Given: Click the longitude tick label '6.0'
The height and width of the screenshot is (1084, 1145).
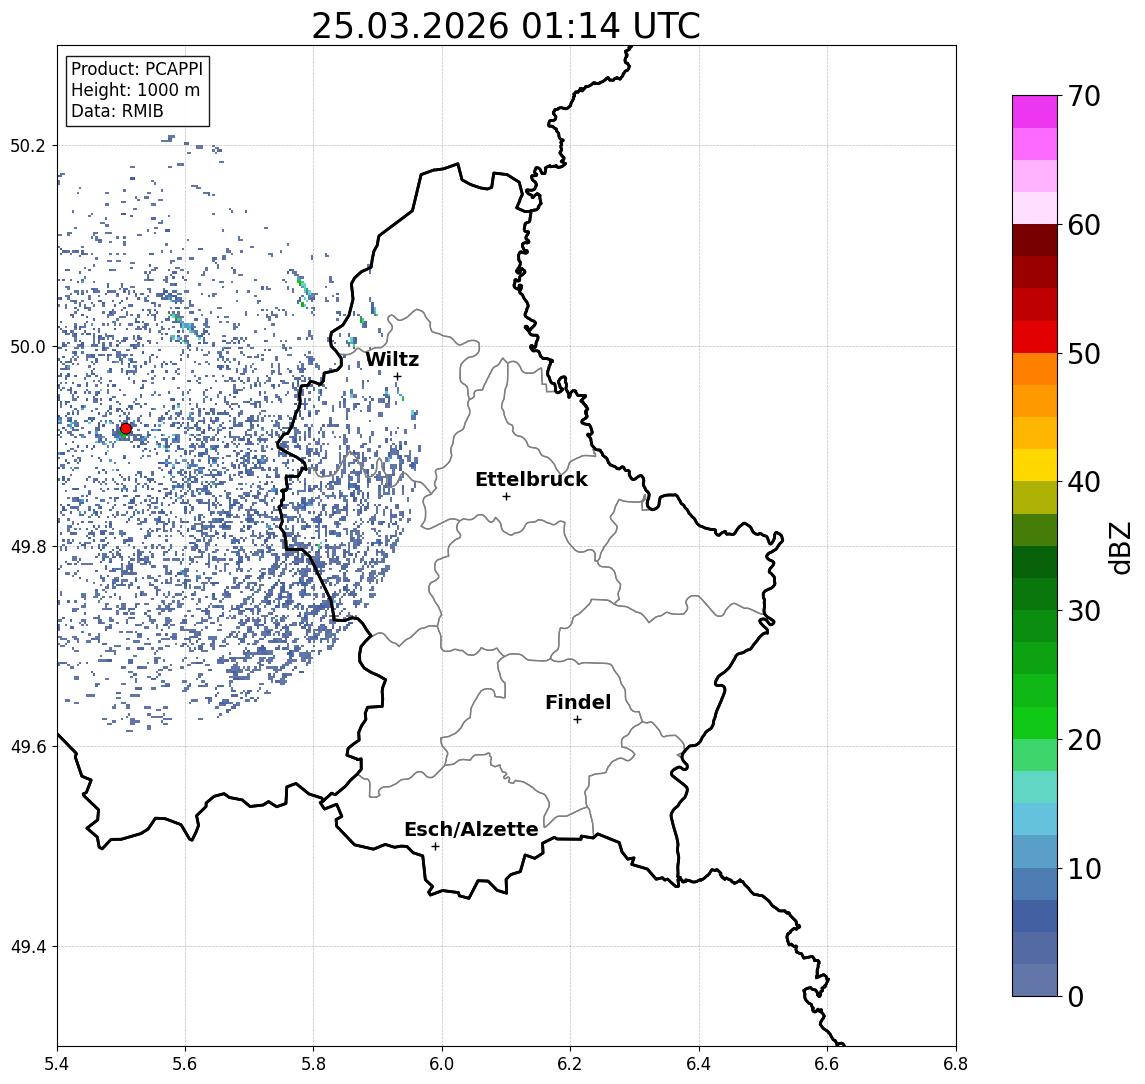Looking at the screenshot, I should pos(442,1064).
